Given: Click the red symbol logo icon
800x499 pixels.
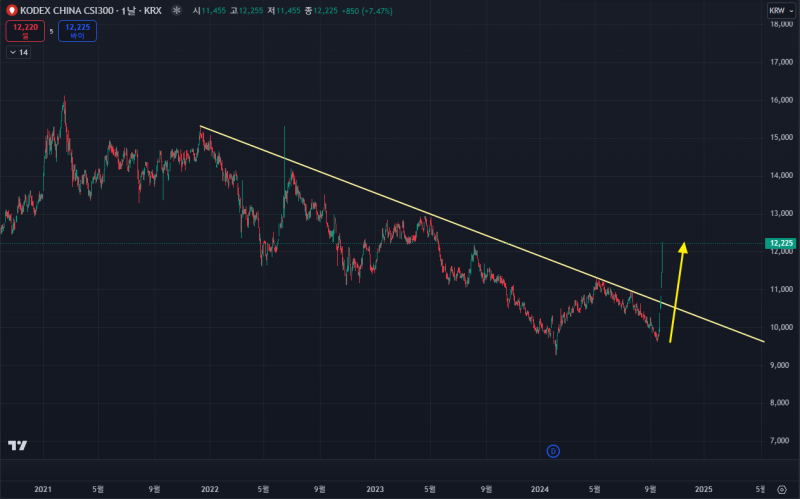Looking at the screenshot, I should pos(11,10).
